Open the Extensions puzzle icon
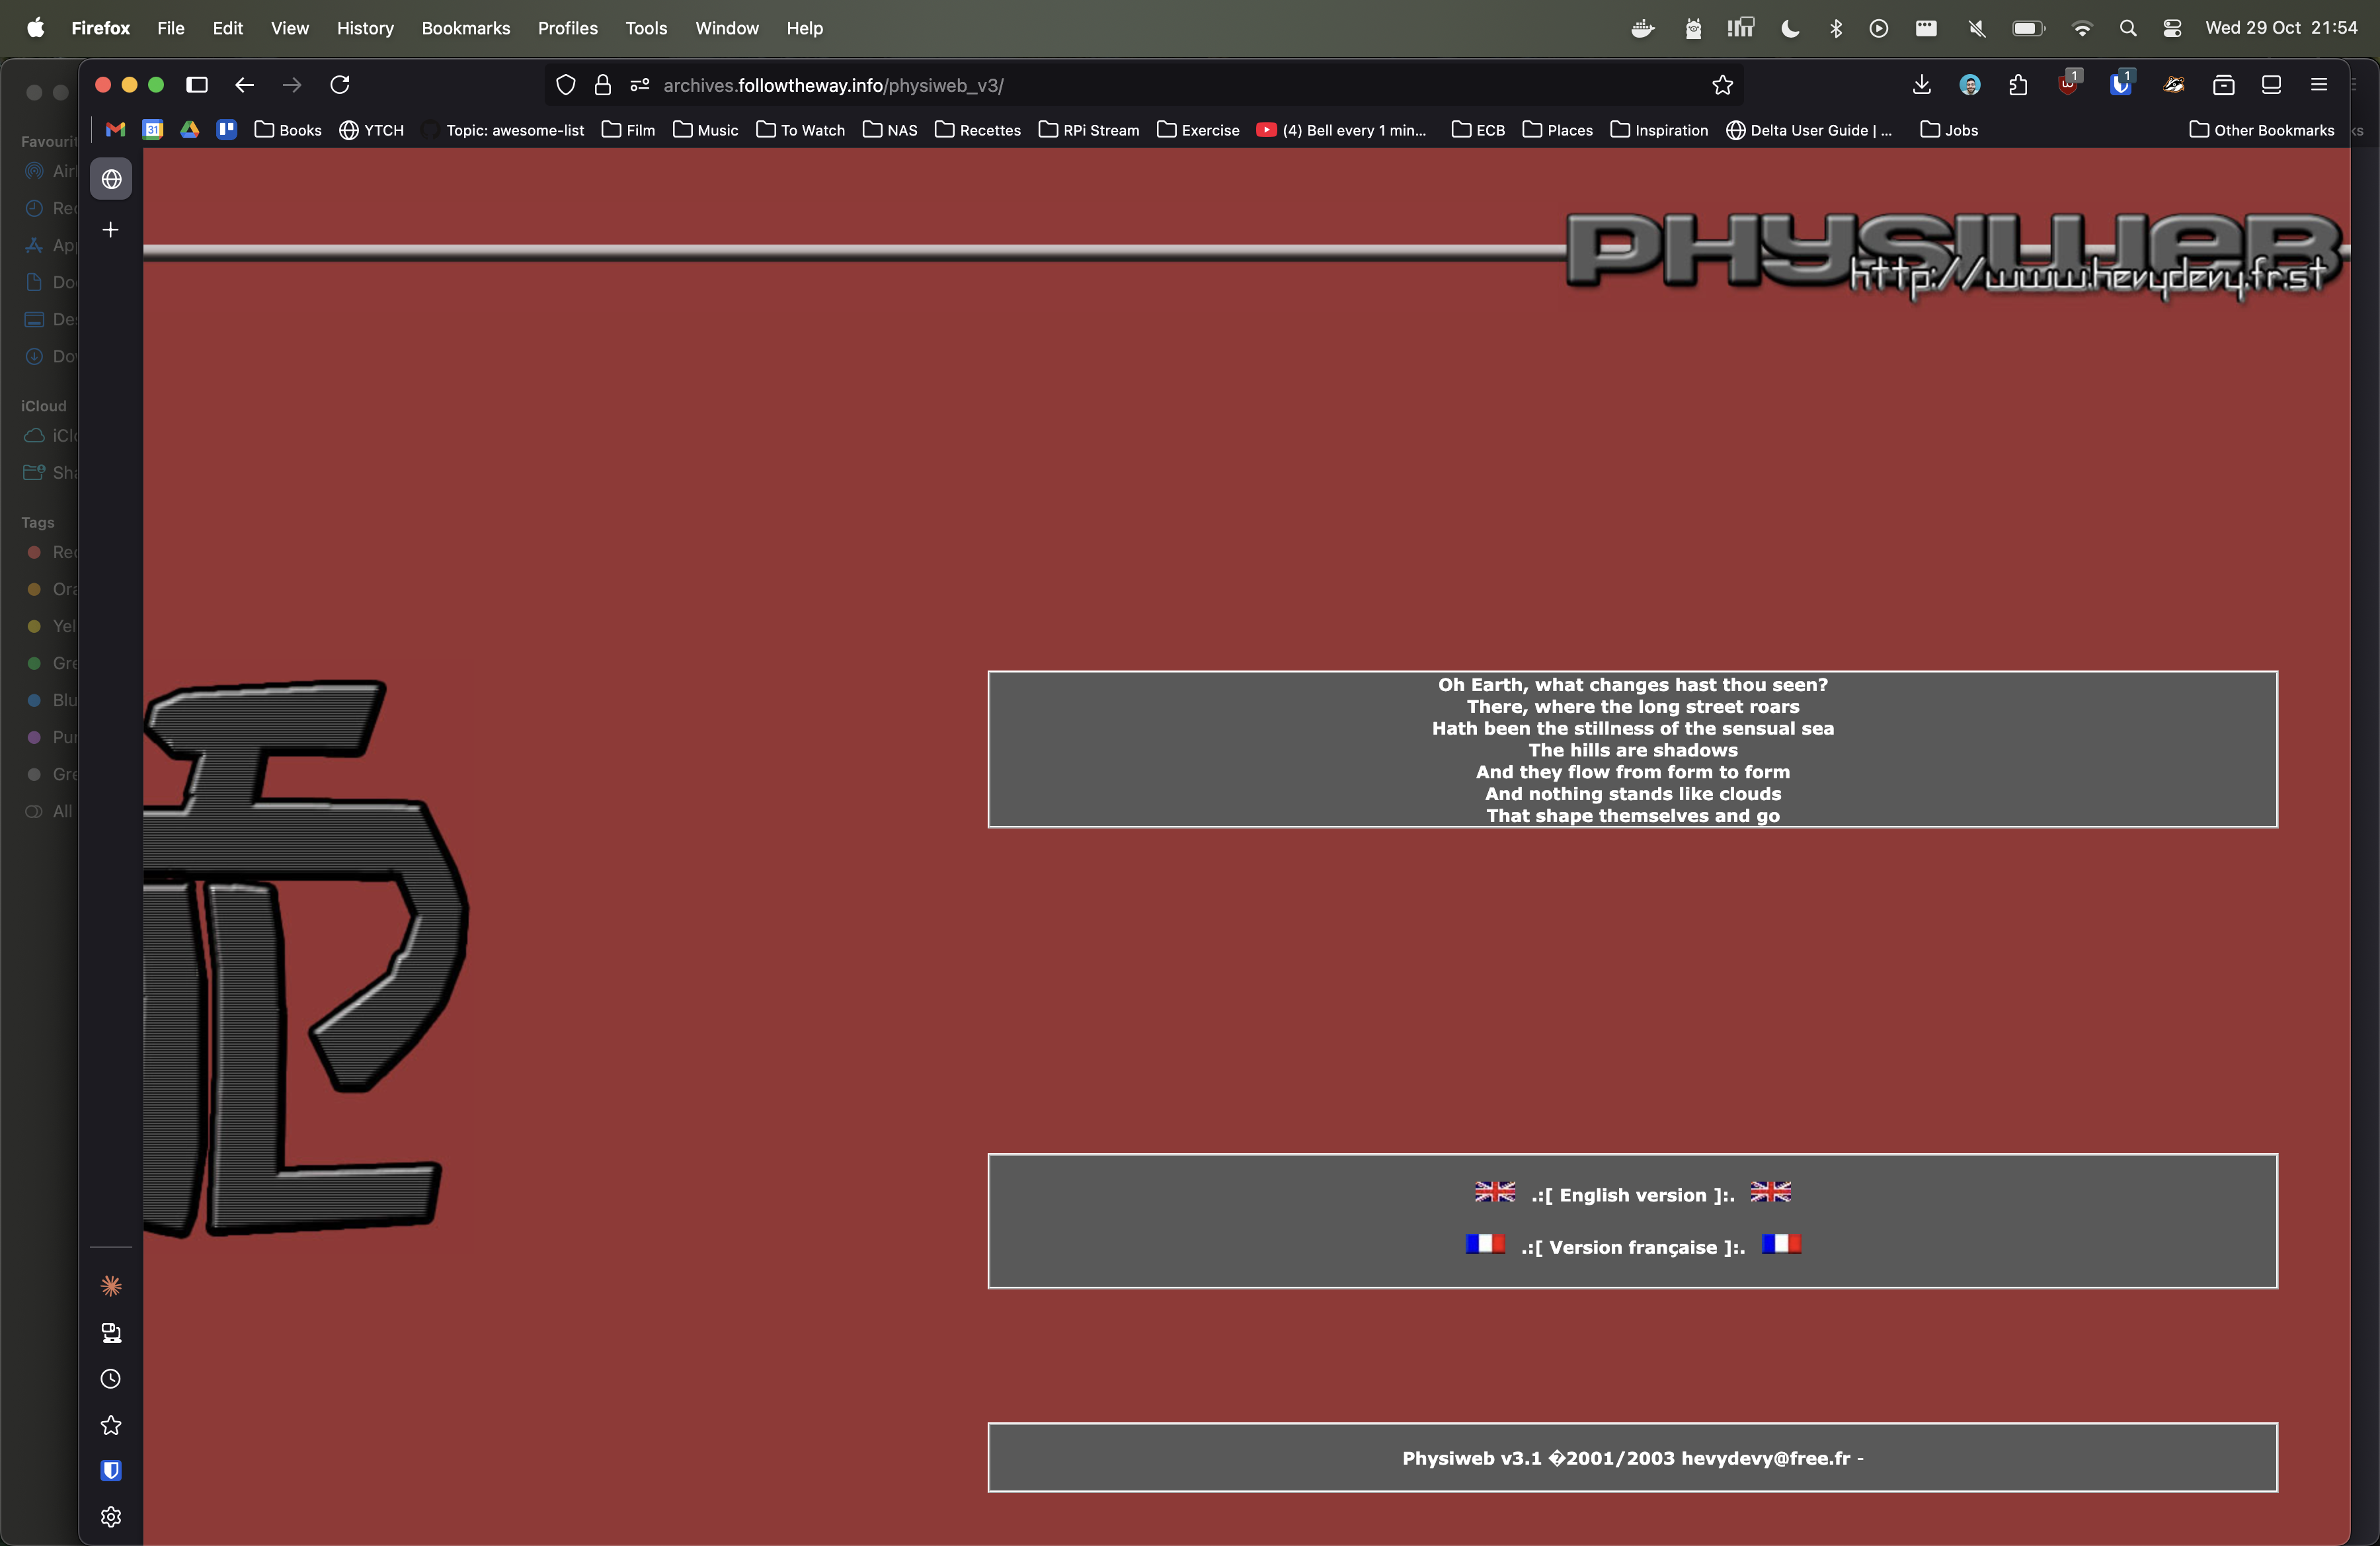 click(2018, 85)
